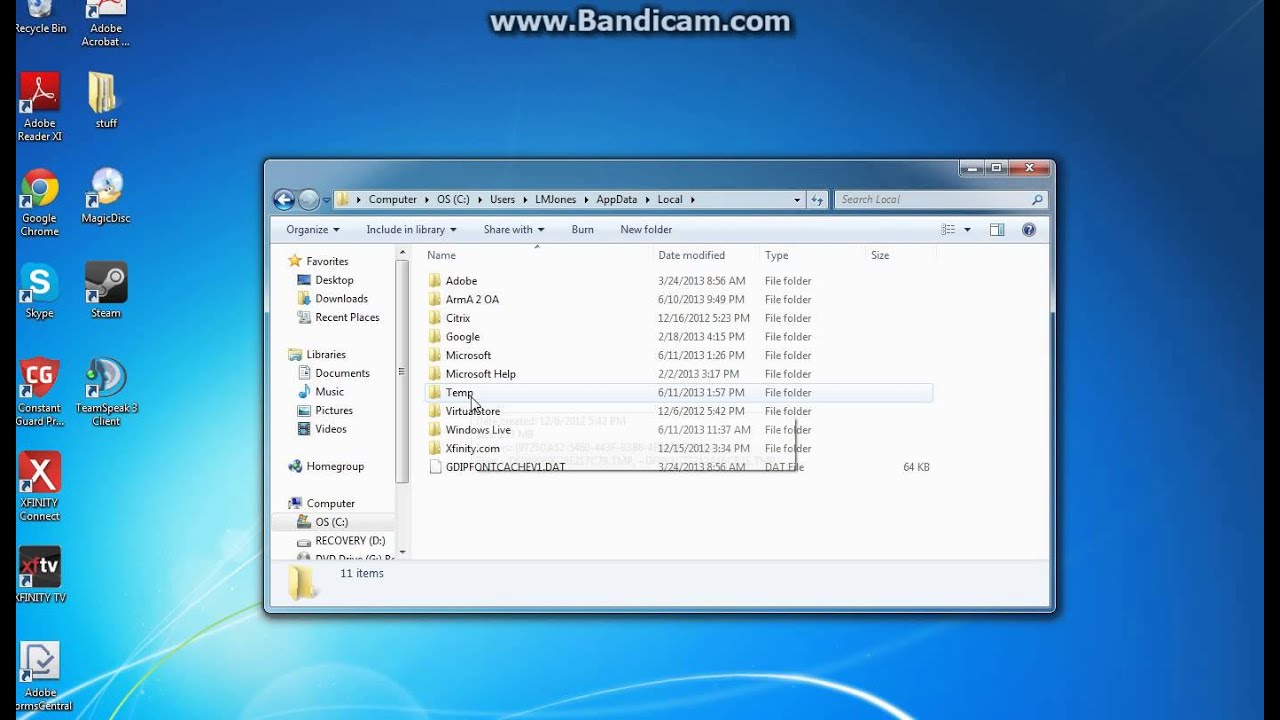
Task: Click the Explorer Back arrow button
Action: [284, 199]
